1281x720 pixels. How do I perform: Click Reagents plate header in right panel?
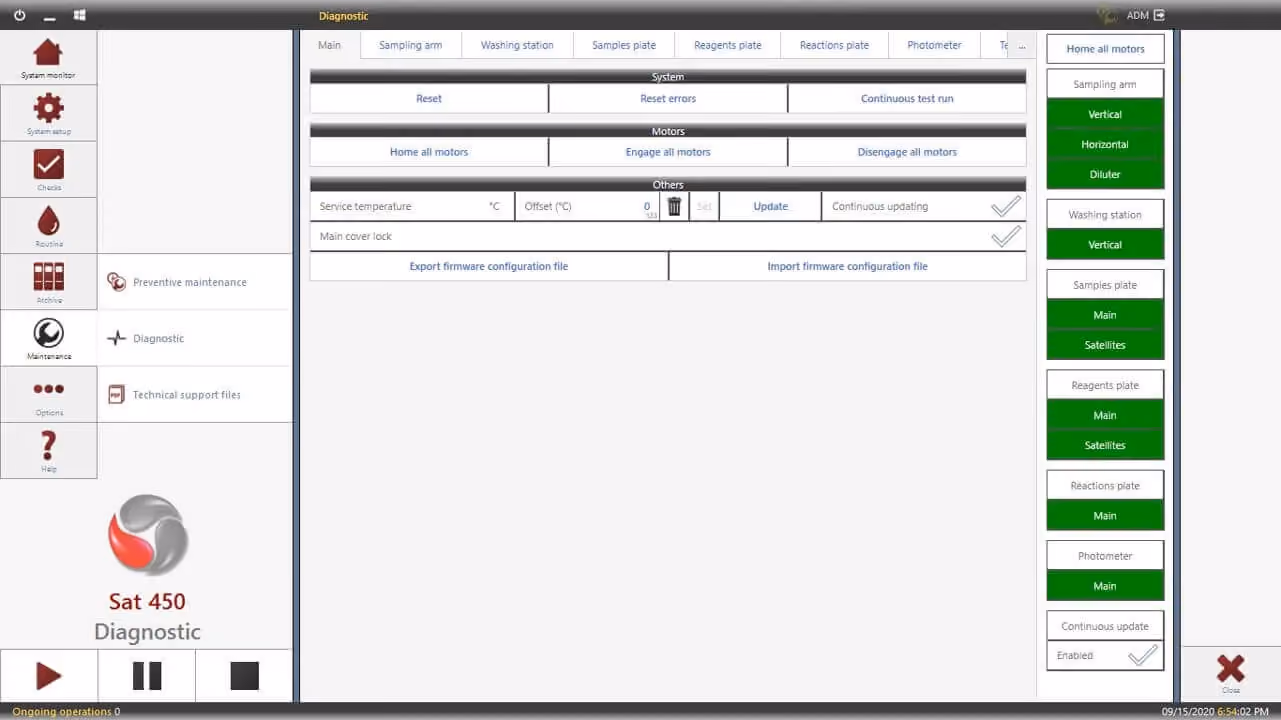(1105, 385)
